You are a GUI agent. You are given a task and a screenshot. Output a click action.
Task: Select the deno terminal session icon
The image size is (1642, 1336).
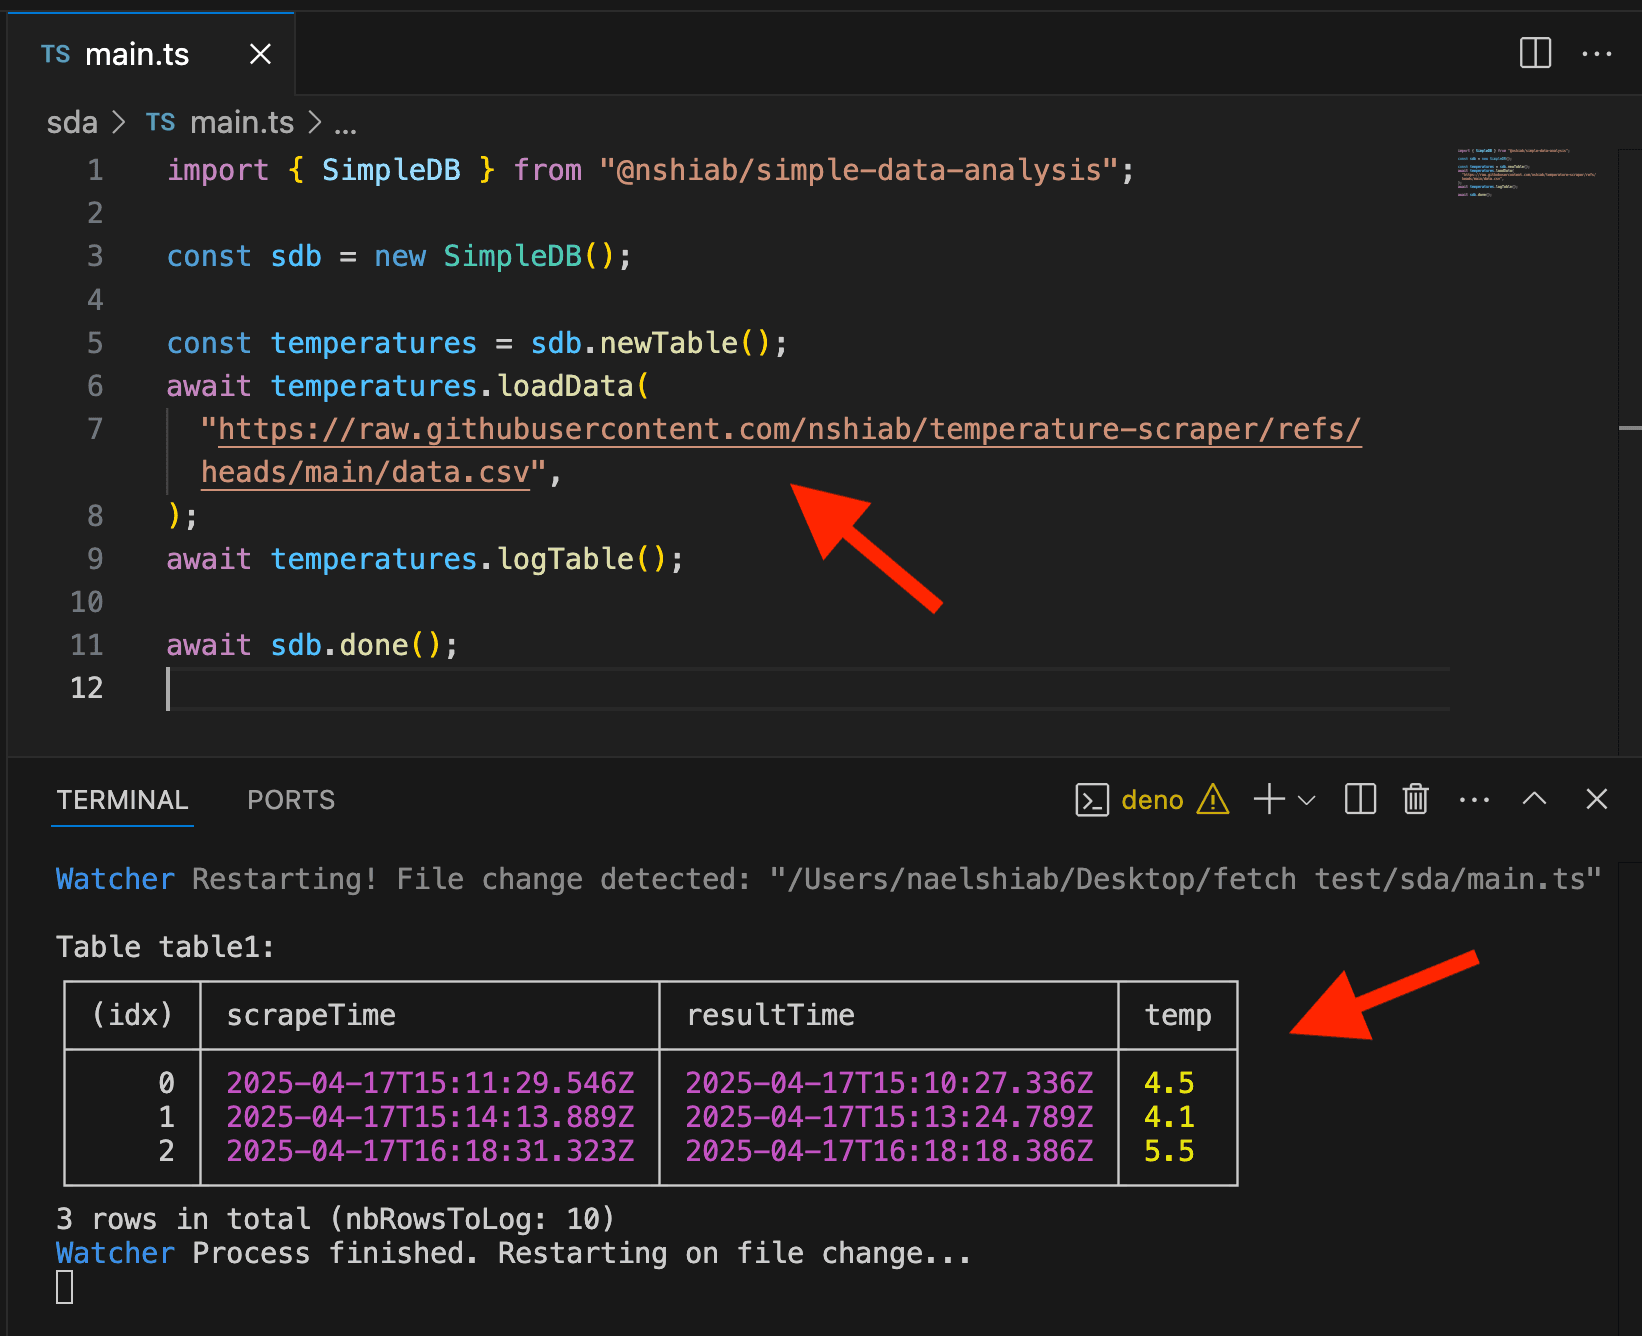pos(1092,800)
